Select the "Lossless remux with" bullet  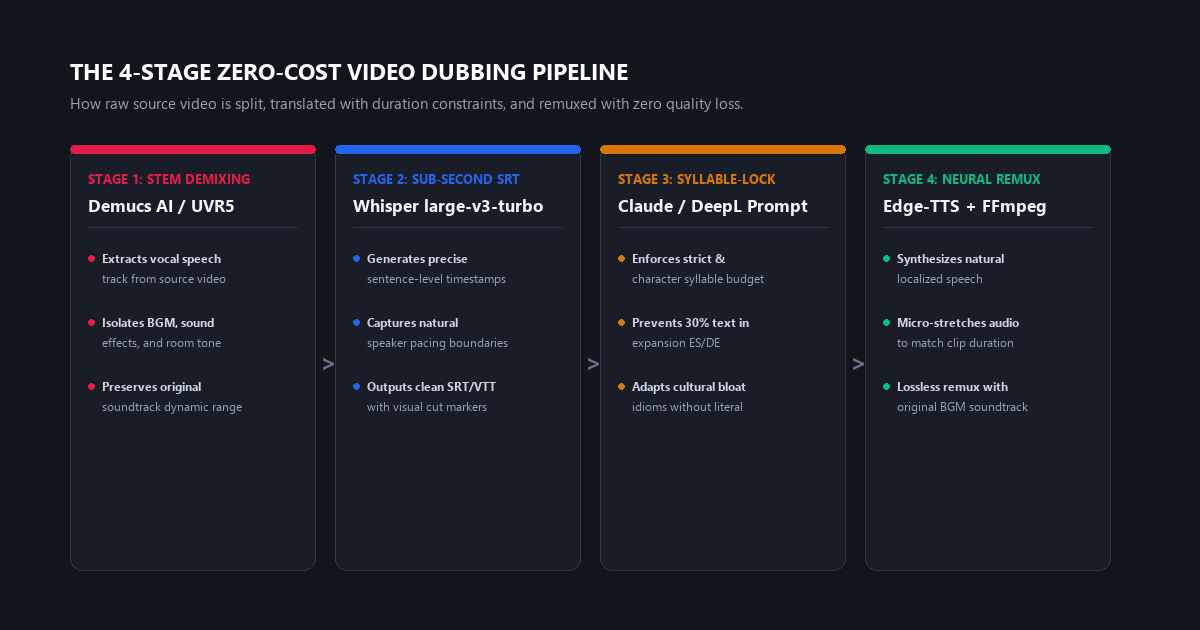(952, 387)
